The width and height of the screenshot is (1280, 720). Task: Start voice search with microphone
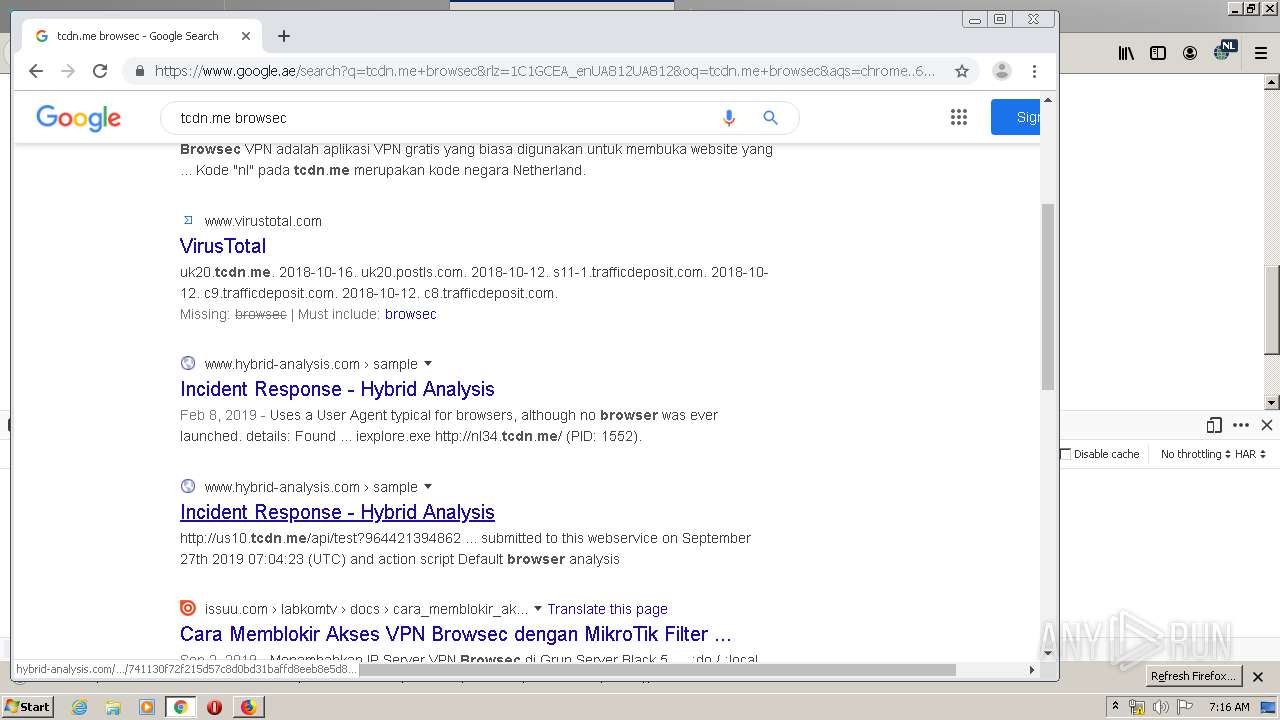[729, 118]
